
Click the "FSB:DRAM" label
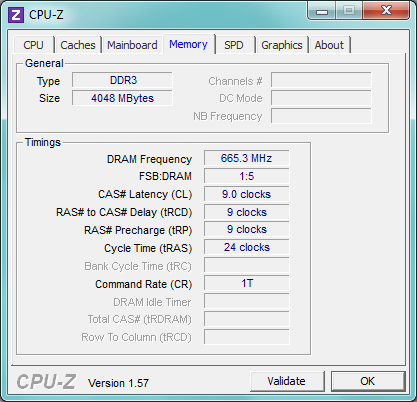(x=165, y=176)
